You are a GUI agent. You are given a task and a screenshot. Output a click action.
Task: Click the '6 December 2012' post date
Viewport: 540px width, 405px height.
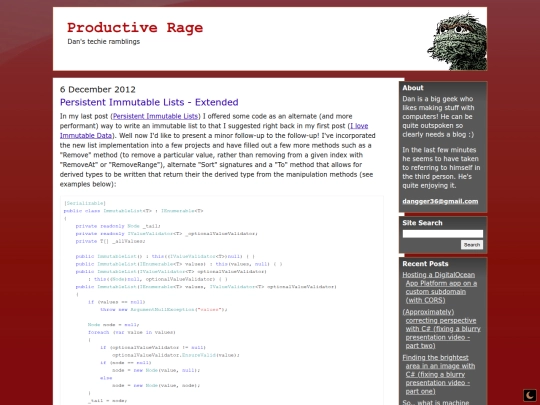point(98,90)
